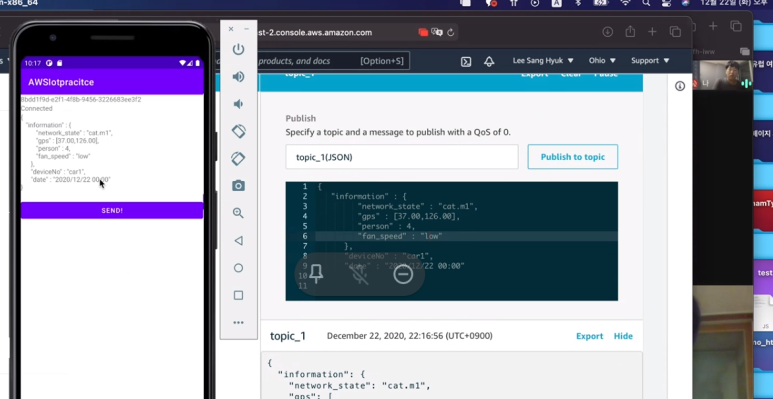The width and height of the screenshot is (773, 399).
Task: Open emulator extended controls three dots
Action: click(x=239, y=323)
